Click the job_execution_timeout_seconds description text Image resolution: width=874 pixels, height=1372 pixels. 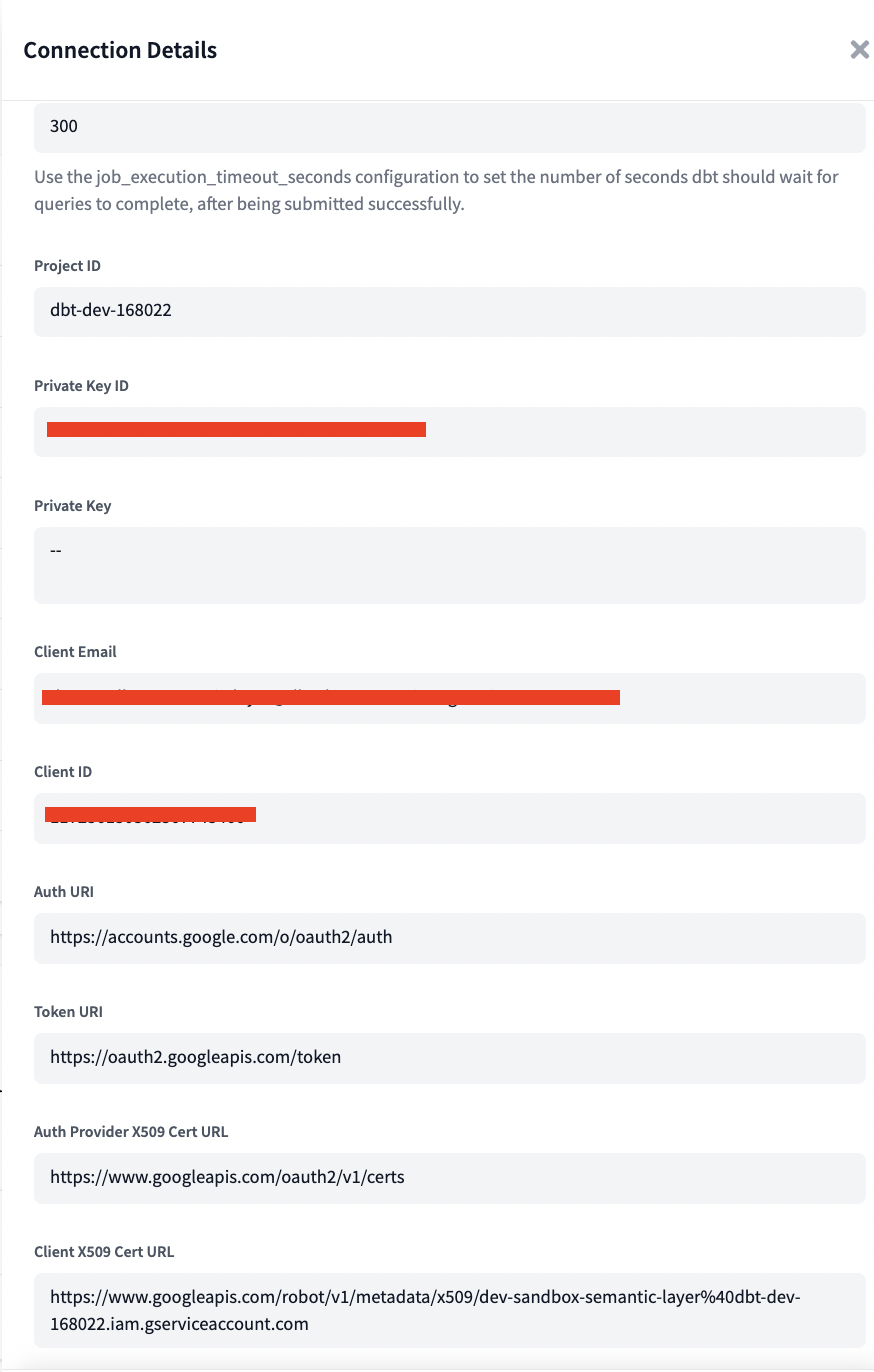[435, 190]
